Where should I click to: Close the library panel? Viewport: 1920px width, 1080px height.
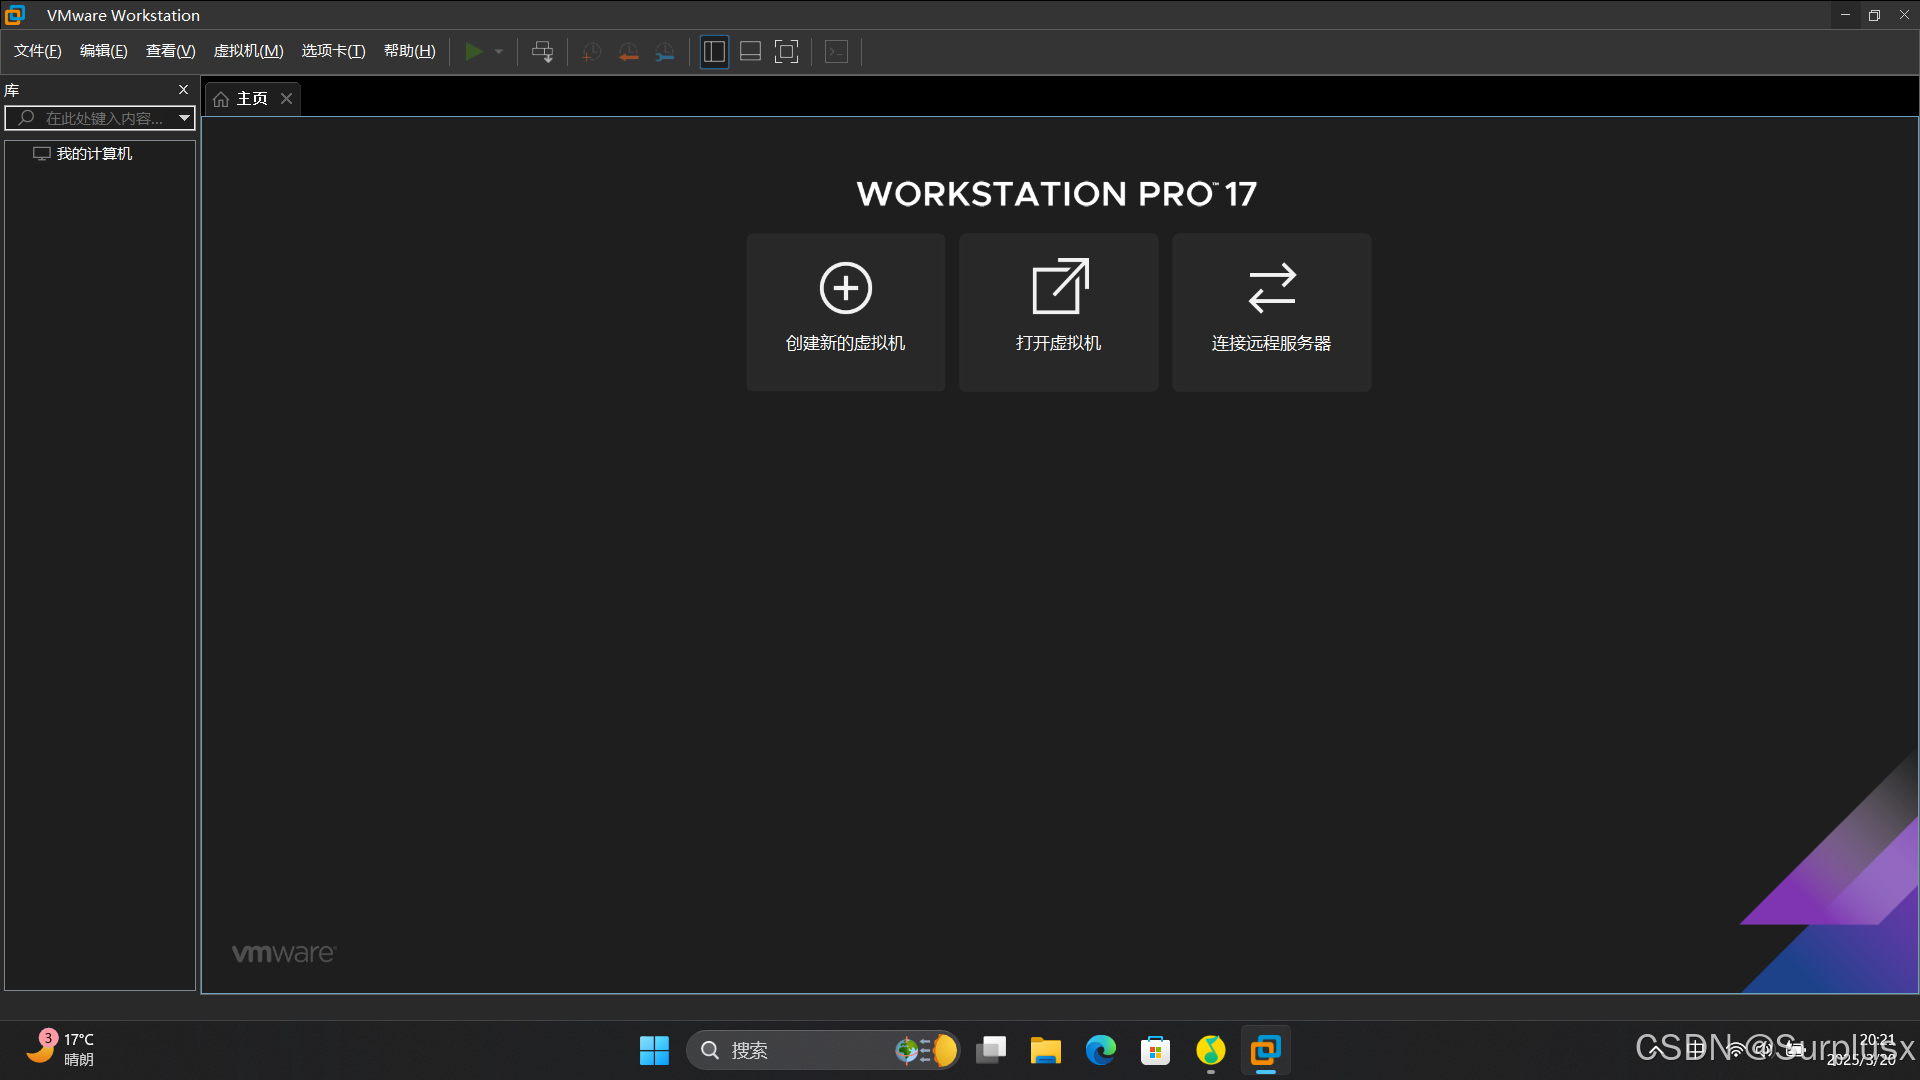183,90
